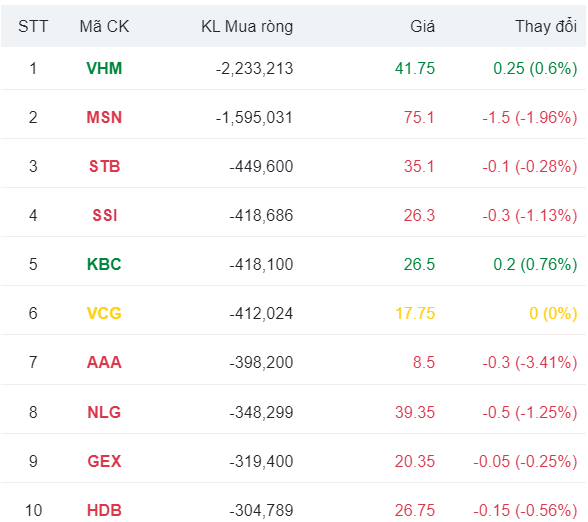588x522 pixels.
Task: Open the MSN stock ticker link
Action: pyautogui.click(x=104, y=117)
